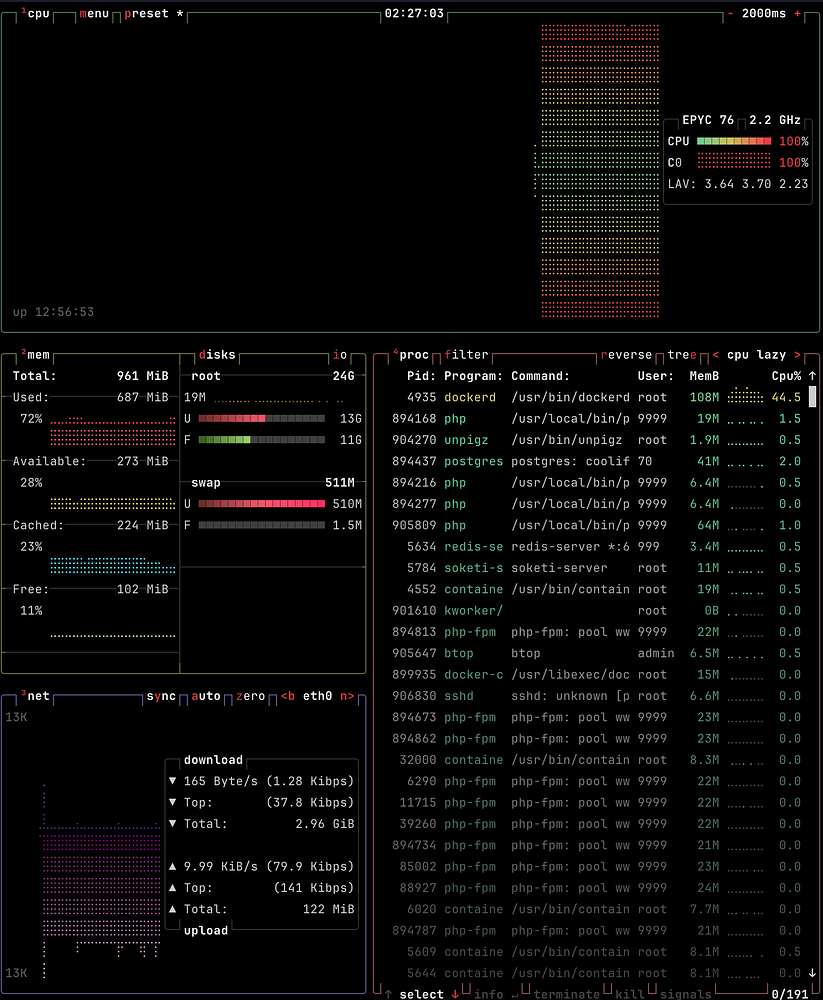Toggle net sync scaling
This screenshot has width=823, height=1000.
click(161, 696)
